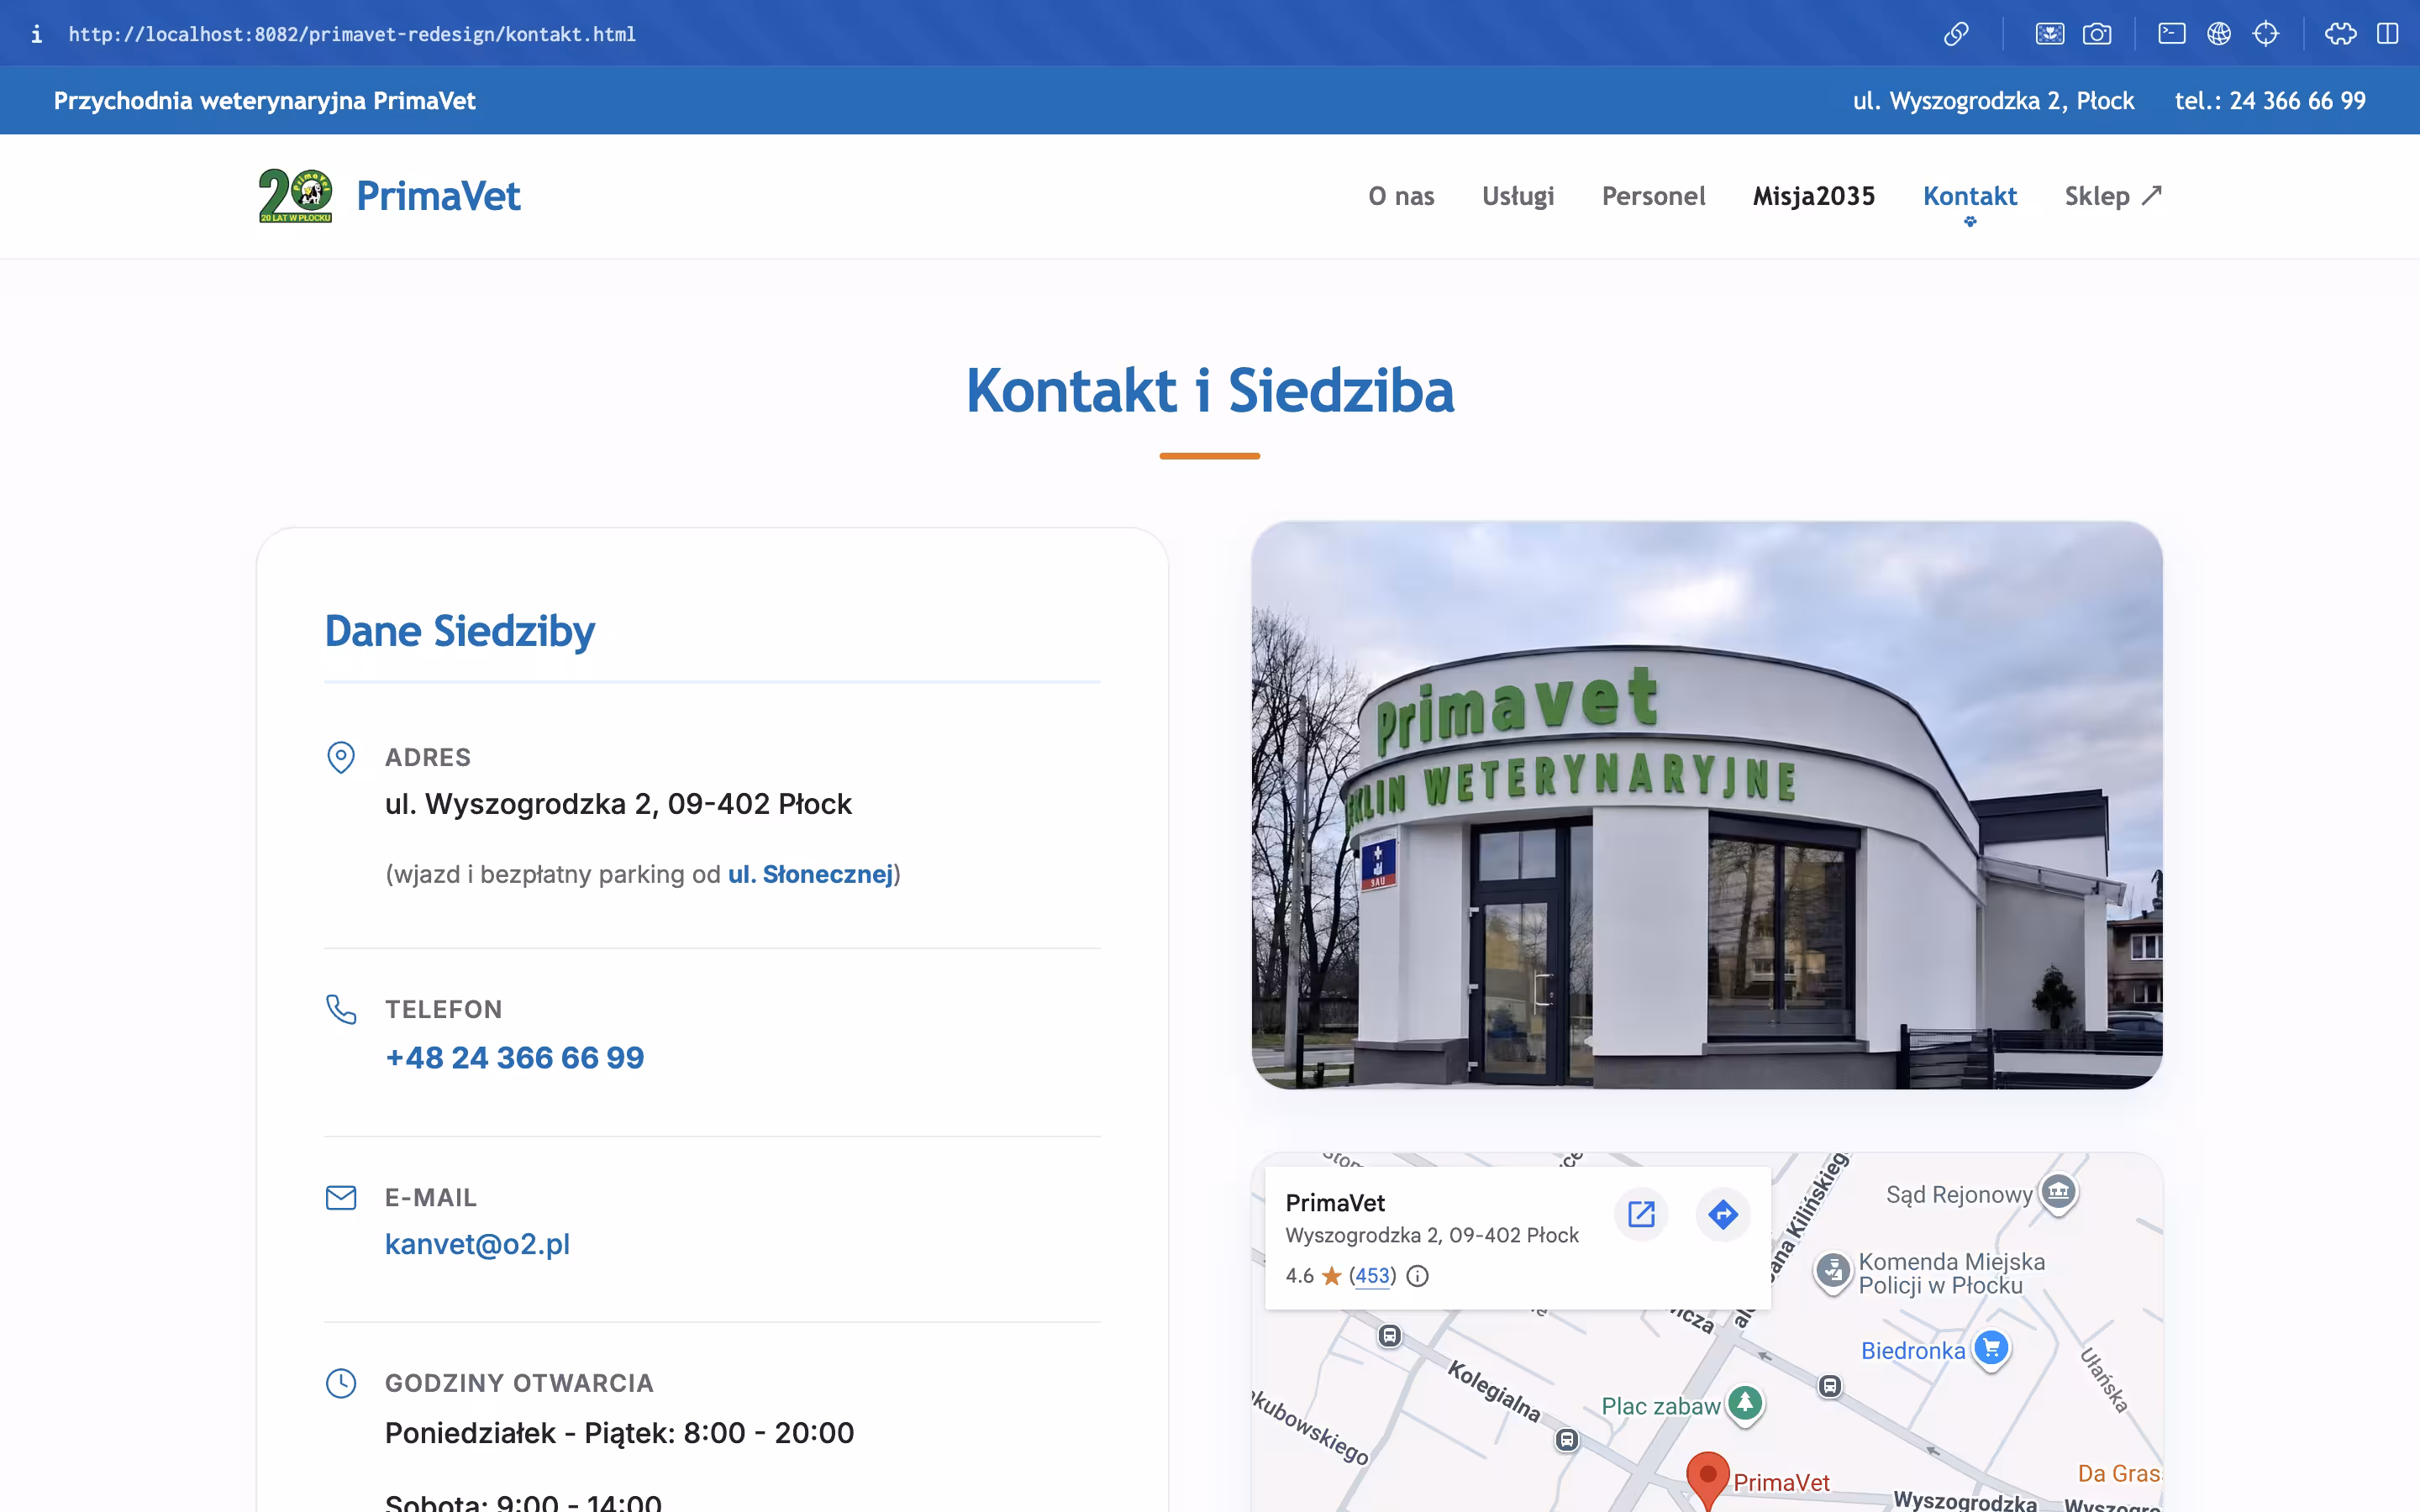Viewport: 2420px width, 1512px height.
Task: Click the ul. Wyszogrodzka 2, Płock top bar text
Action: pyautogui.click(x=1993, y=100)
